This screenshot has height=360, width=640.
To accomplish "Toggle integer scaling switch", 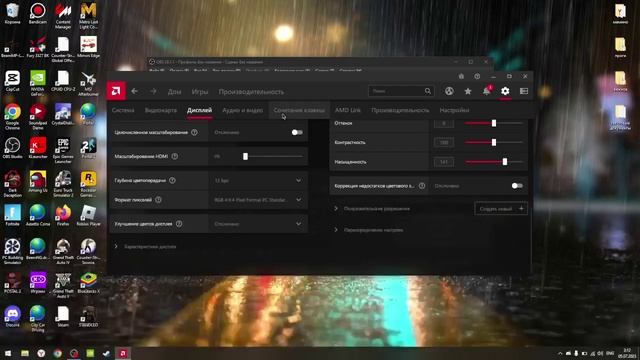I will coord(297,132).
